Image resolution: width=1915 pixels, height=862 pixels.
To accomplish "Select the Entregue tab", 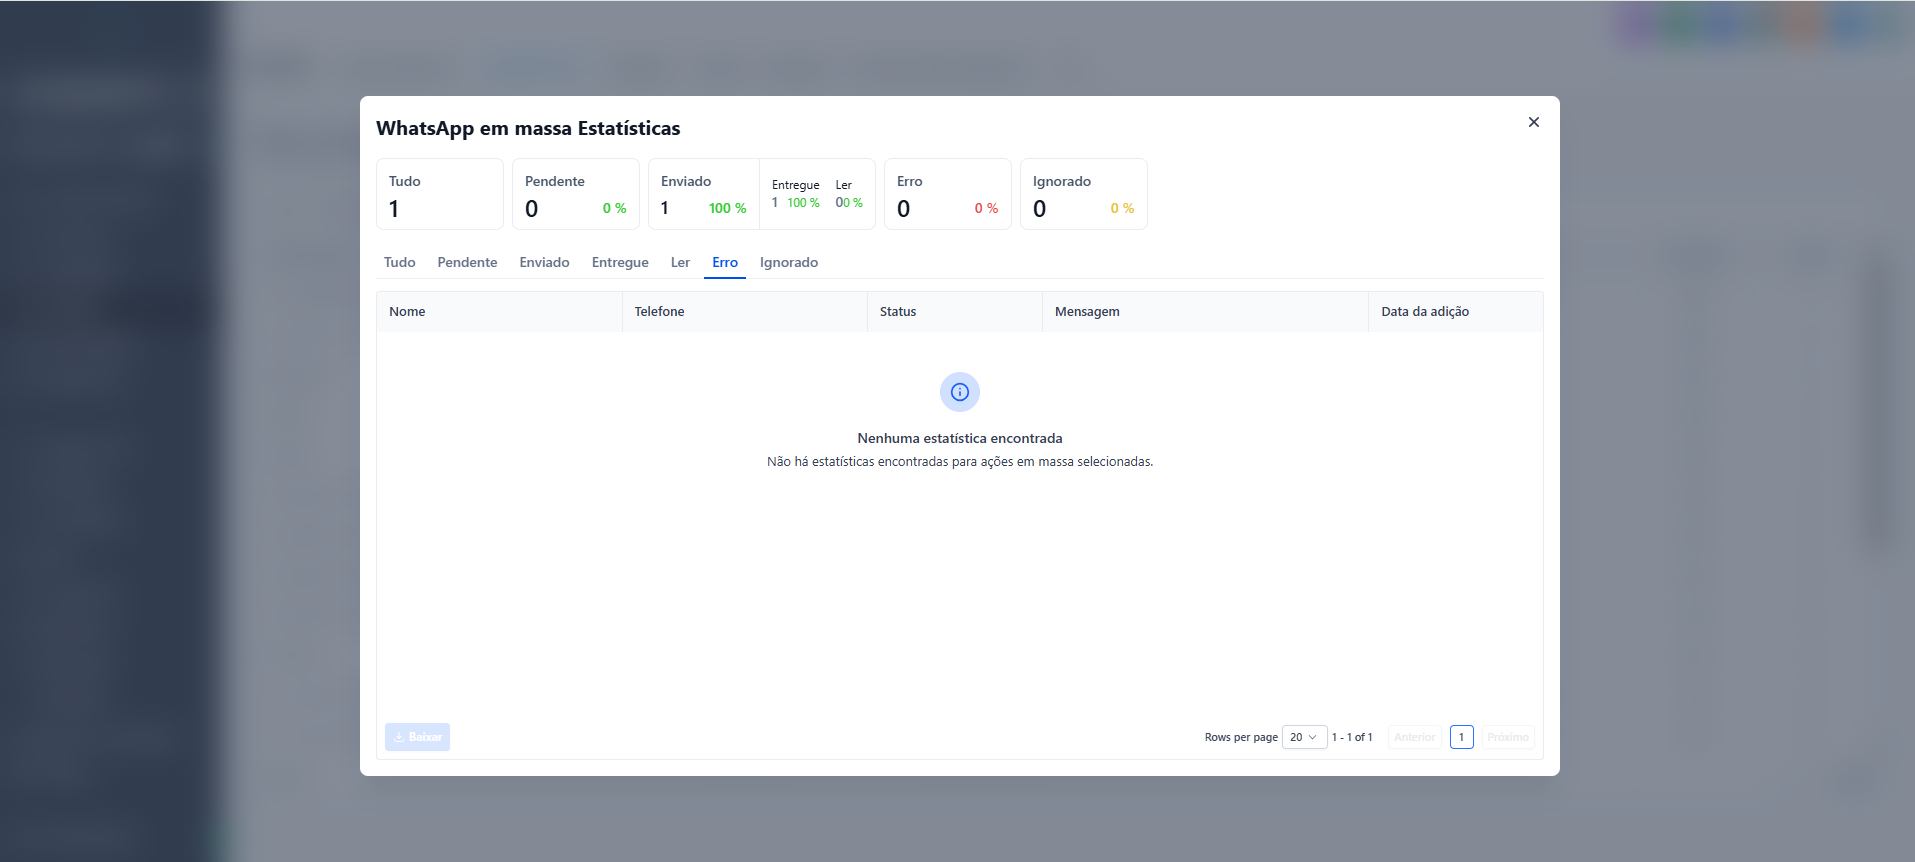I will [620, 262].
